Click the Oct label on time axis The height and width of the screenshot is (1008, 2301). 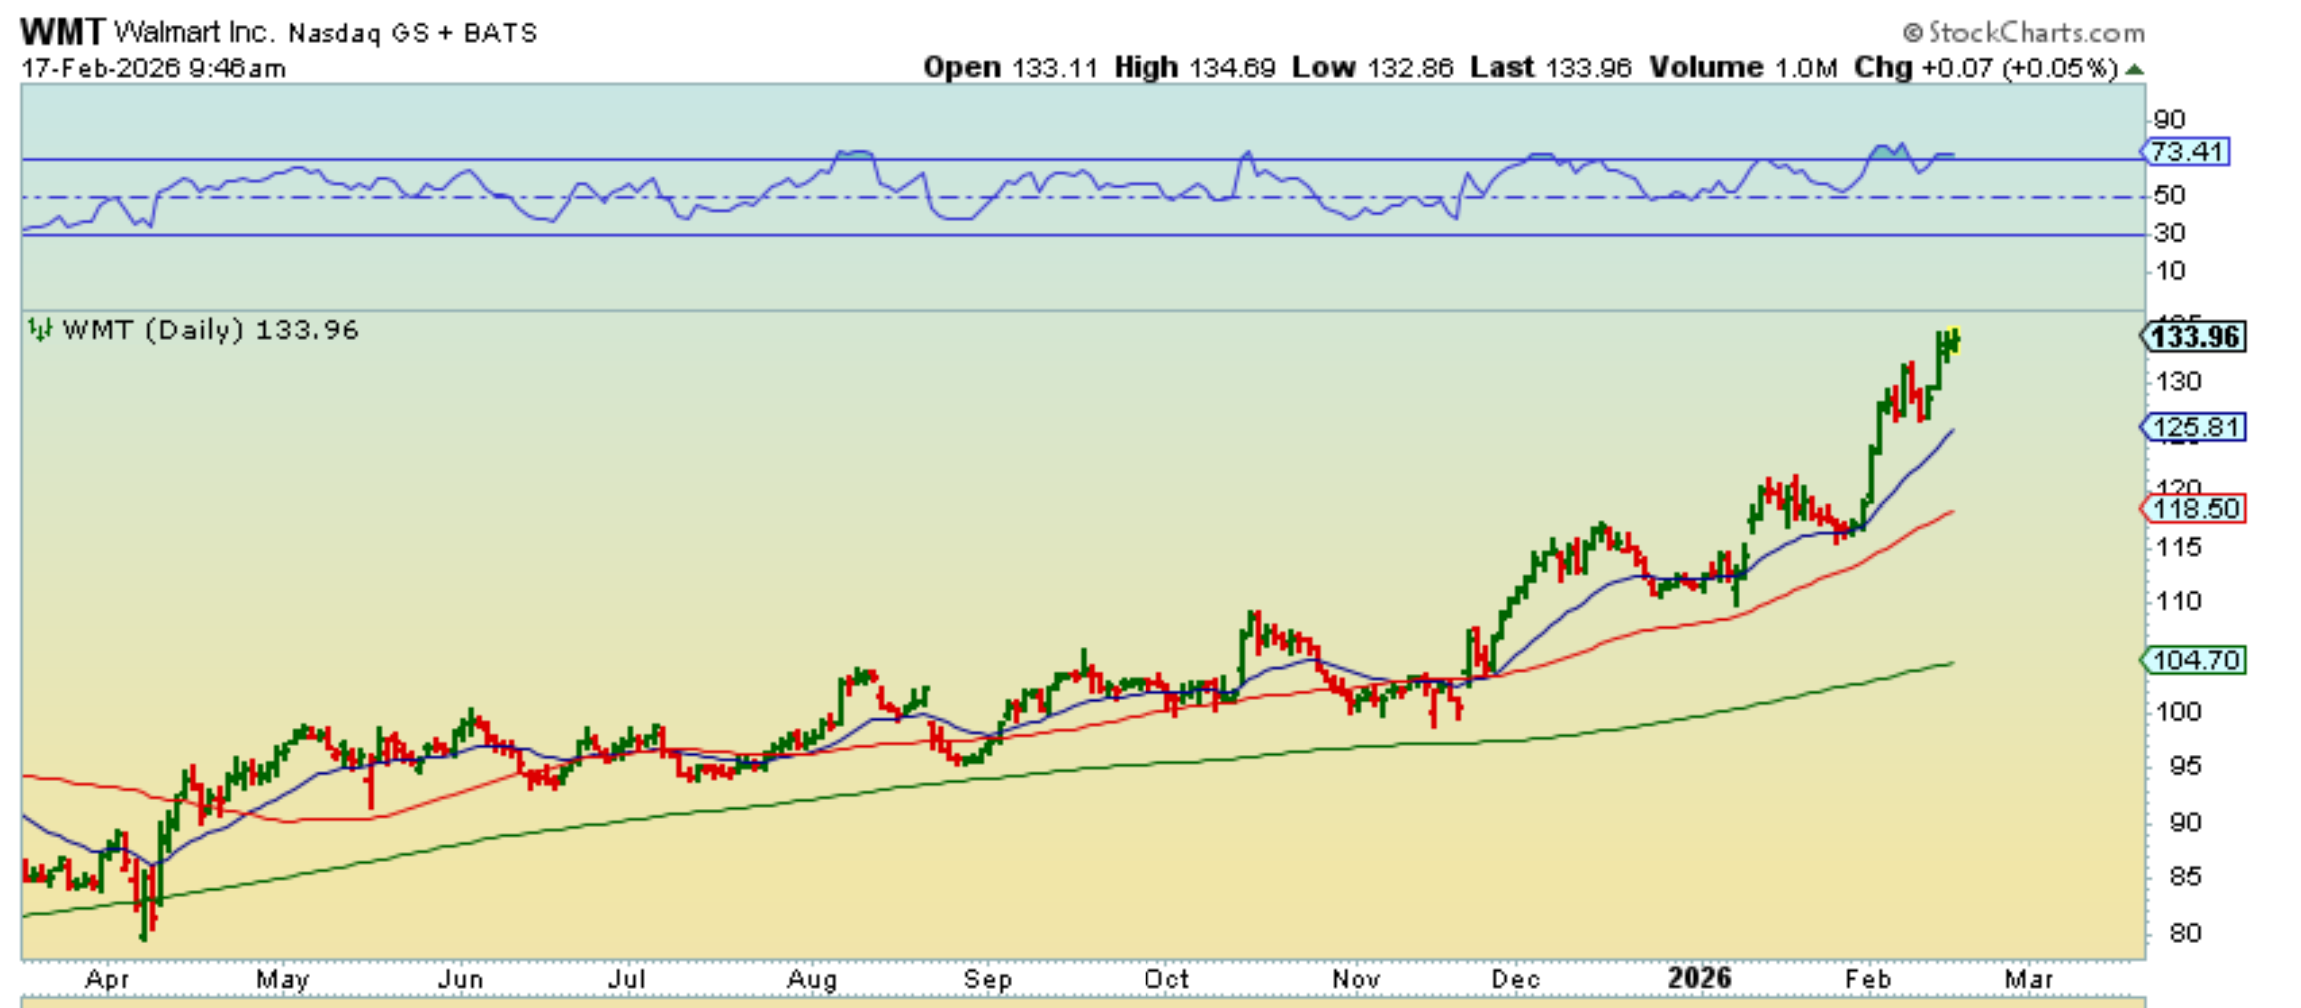point(1167,980)
